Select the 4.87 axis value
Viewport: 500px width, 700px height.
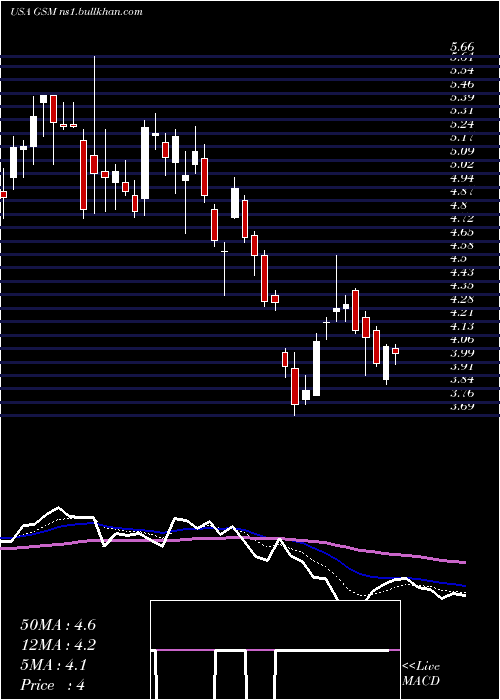(462, 192)
